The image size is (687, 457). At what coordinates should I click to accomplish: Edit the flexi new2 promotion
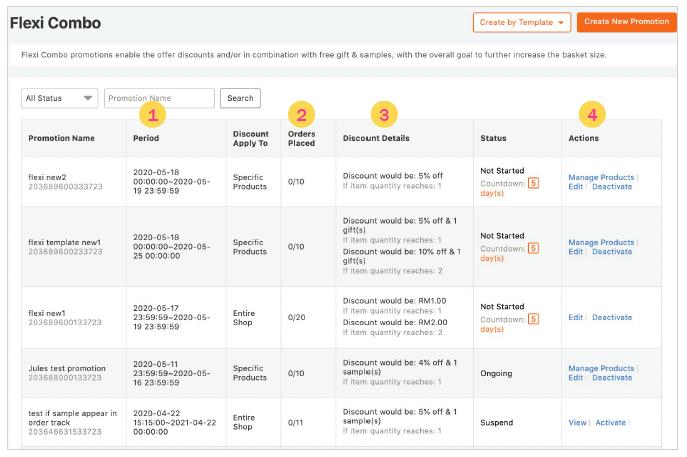point(575,187)
